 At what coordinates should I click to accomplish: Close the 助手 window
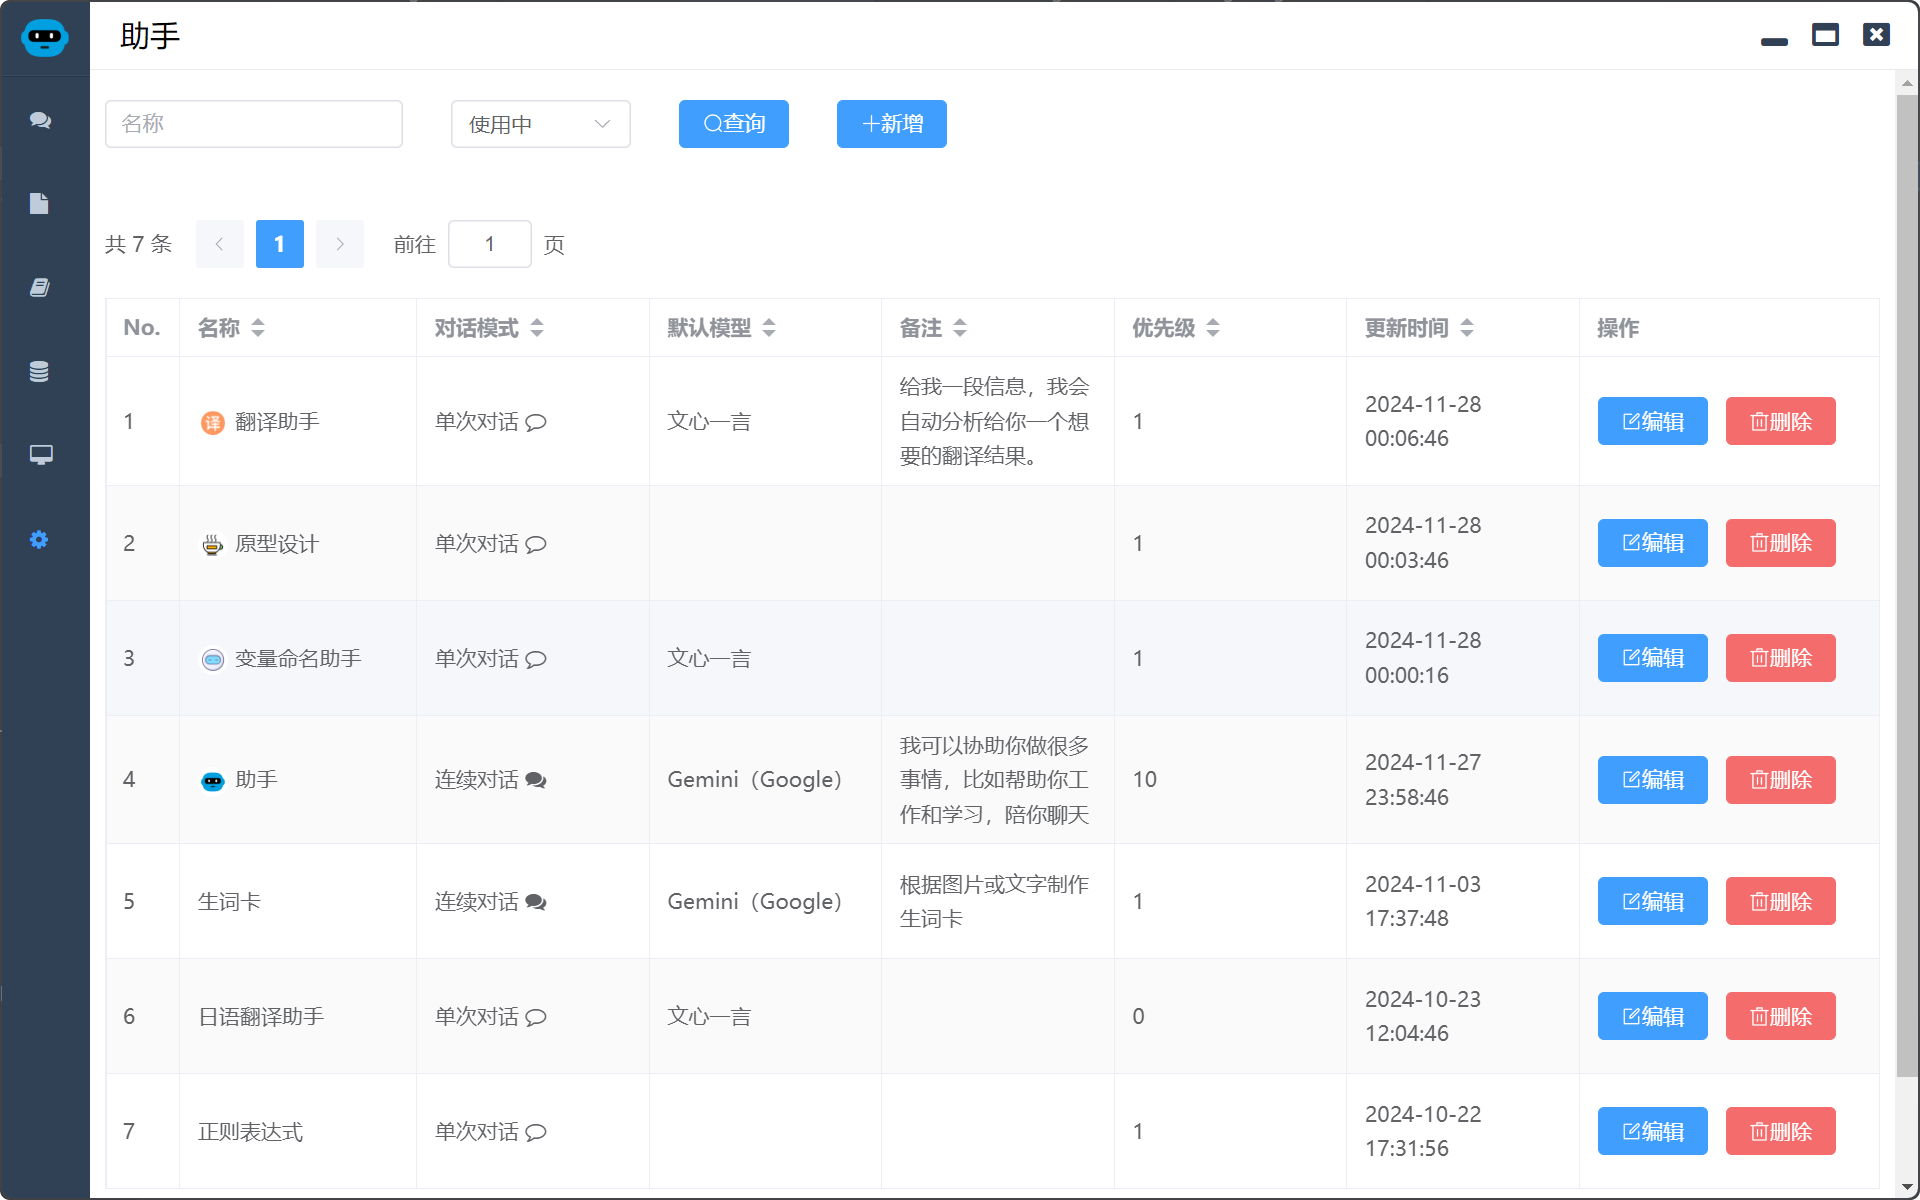coord(1876,35)
